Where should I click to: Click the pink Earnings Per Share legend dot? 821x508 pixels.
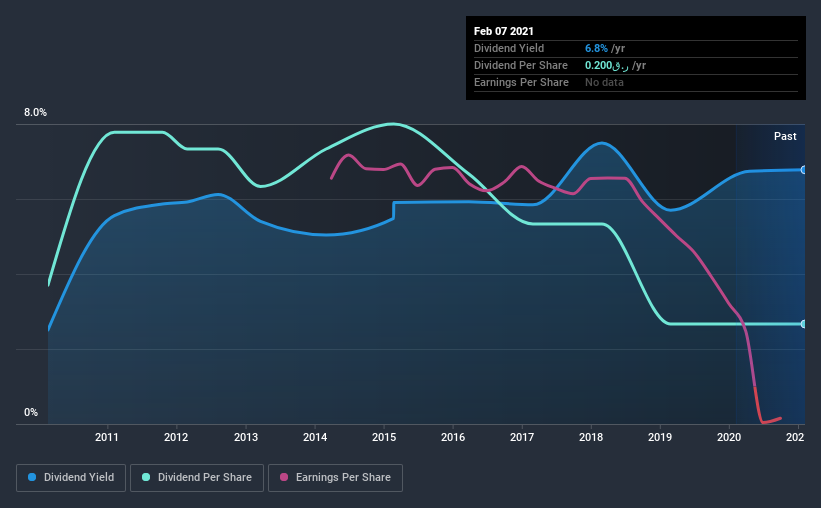click(284, 477)
